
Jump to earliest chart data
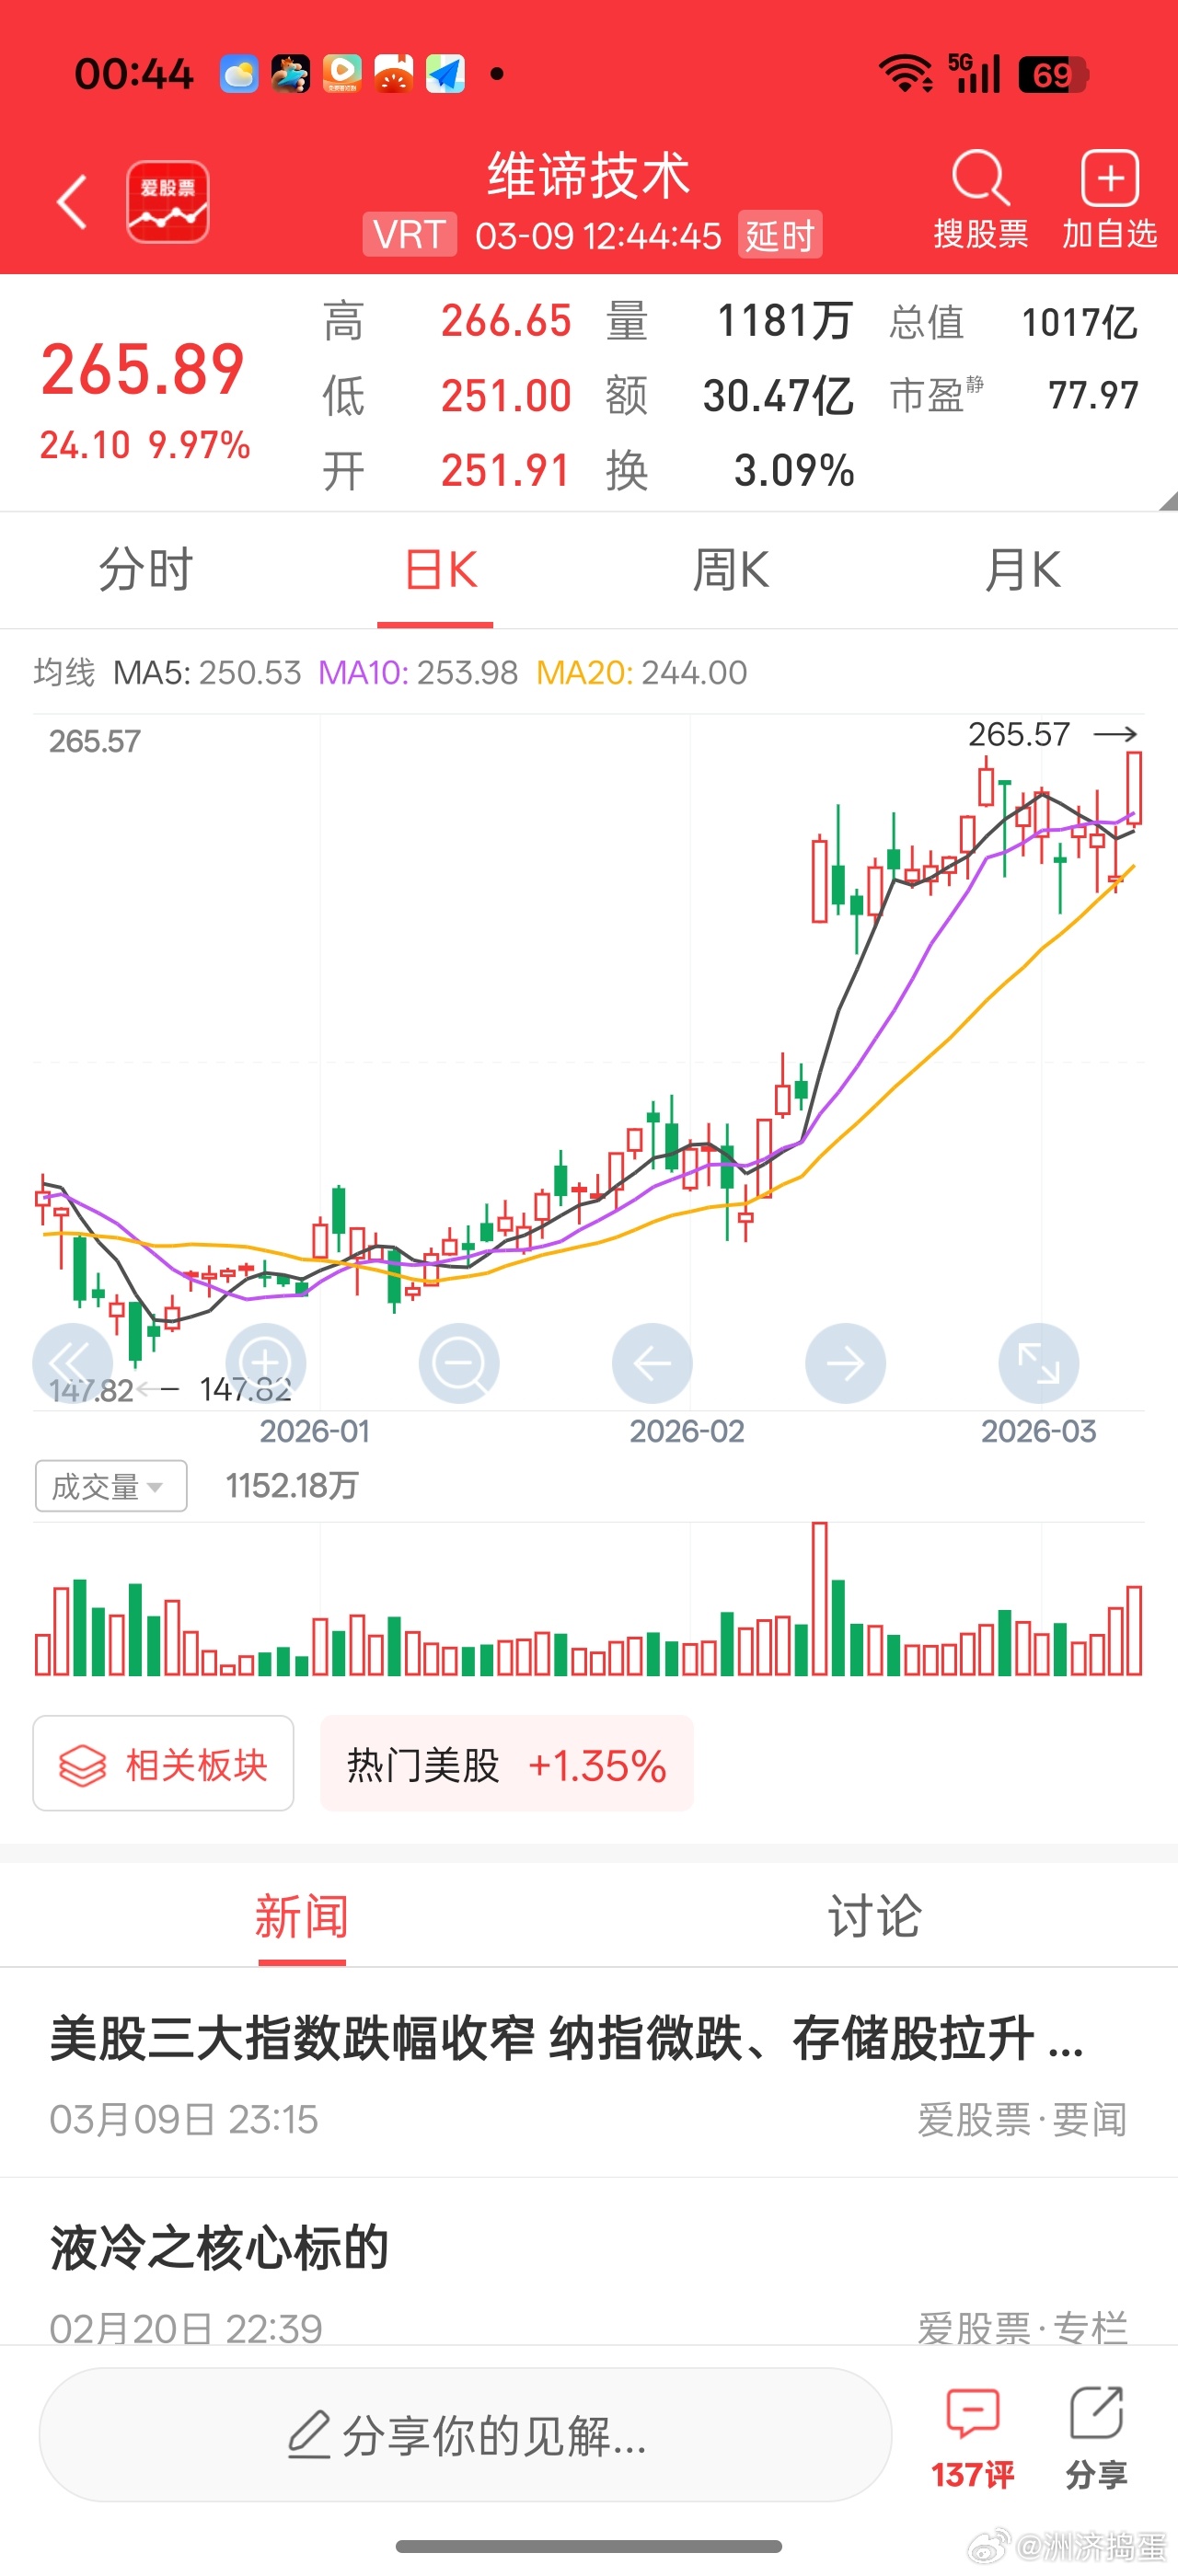(72, 1362)
